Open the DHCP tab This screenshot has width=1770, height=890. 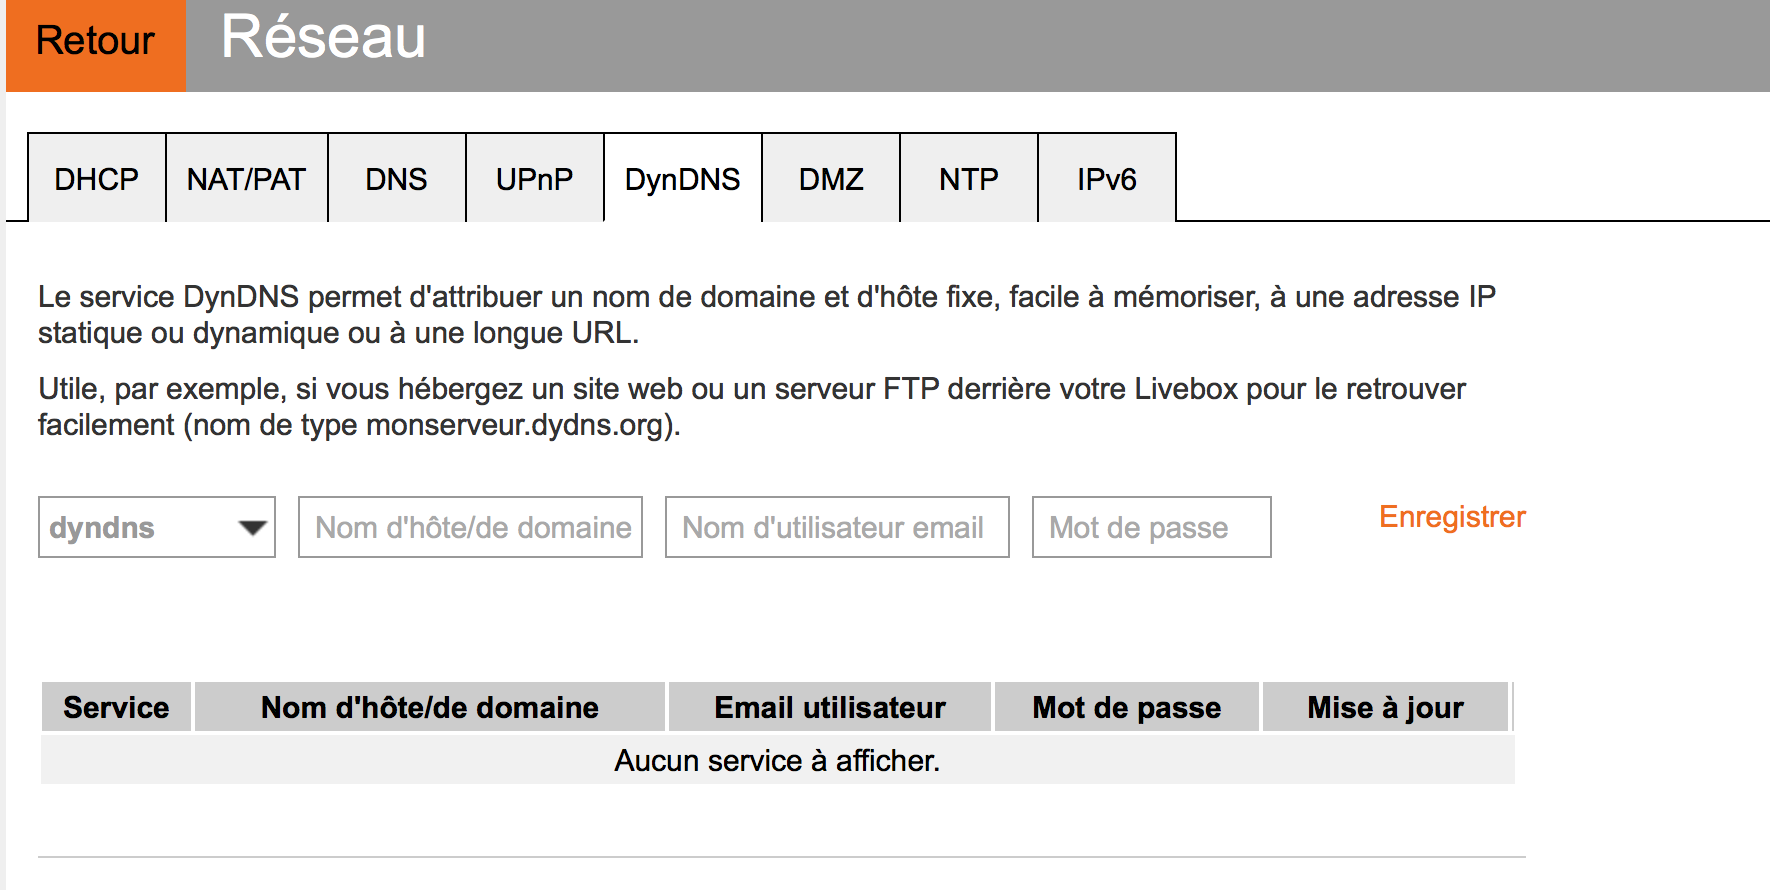[97, 179]
